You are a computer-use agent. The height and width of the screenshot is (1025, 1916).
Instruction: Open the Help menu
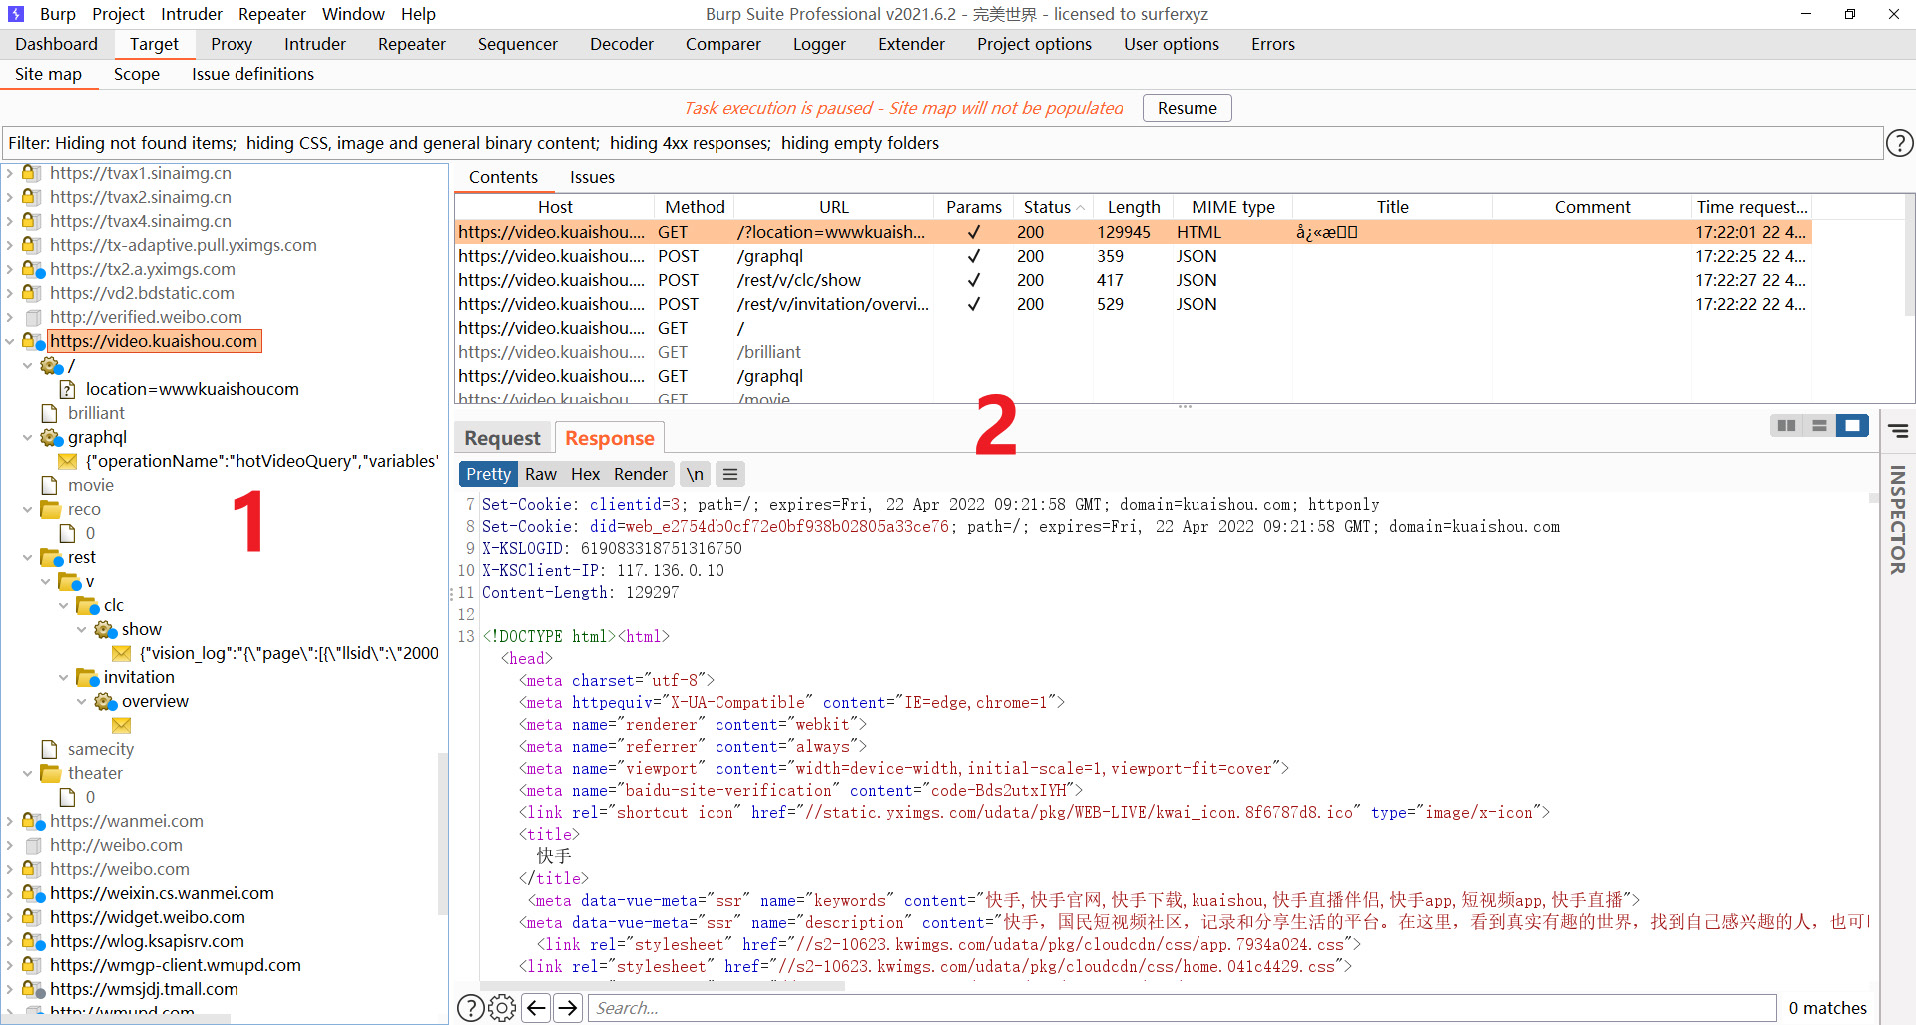(x=418, y=14)
